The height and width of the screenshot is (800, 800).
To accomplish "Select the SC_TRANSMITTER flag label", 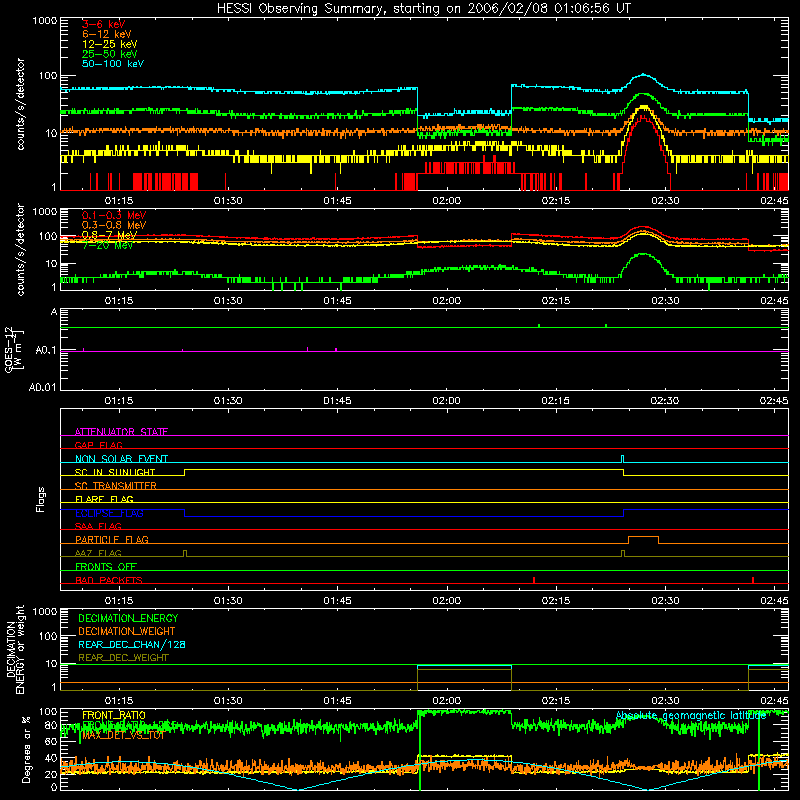I will point(116,486).
